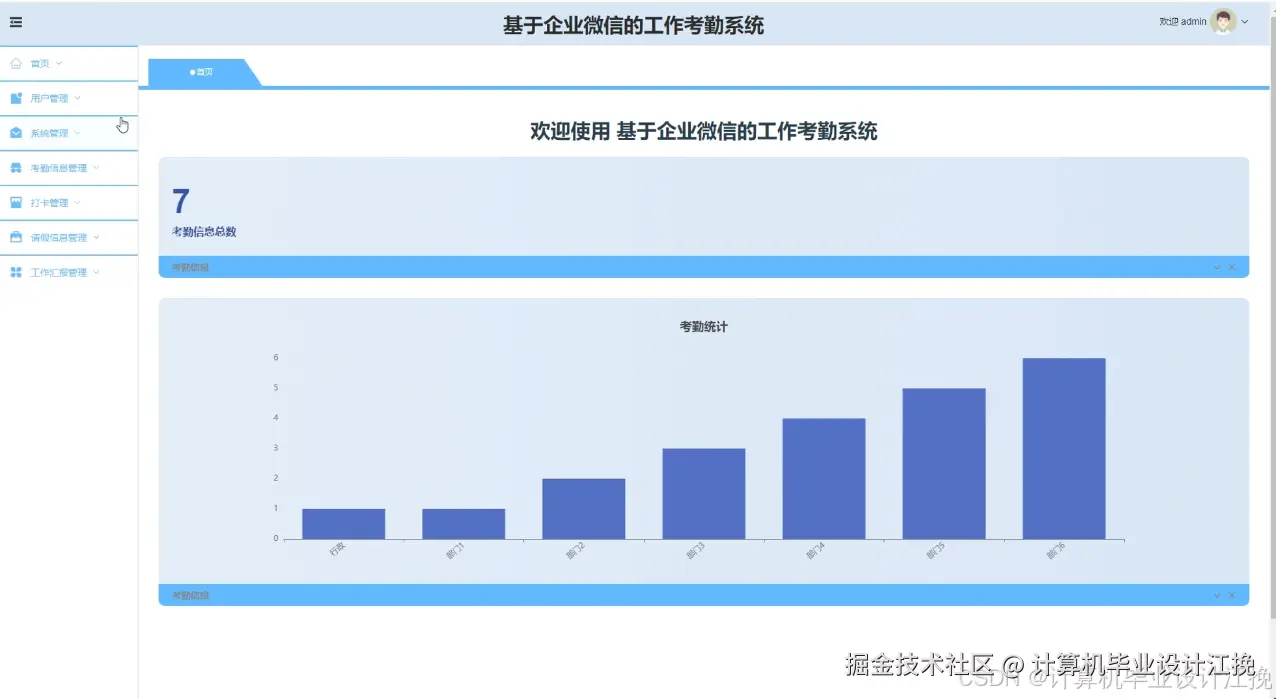The width and height of the screenshot is (1276, 699).
Task: Click the number 7 statistic
Action: point(181,201)
